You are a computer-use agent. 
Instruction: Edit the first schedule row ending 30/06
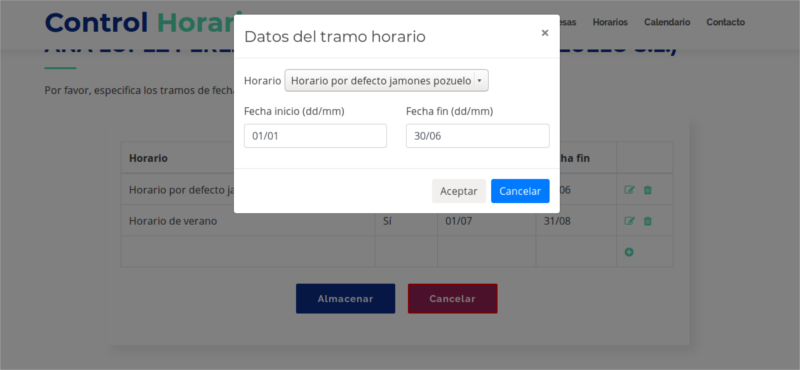point(630,190)
